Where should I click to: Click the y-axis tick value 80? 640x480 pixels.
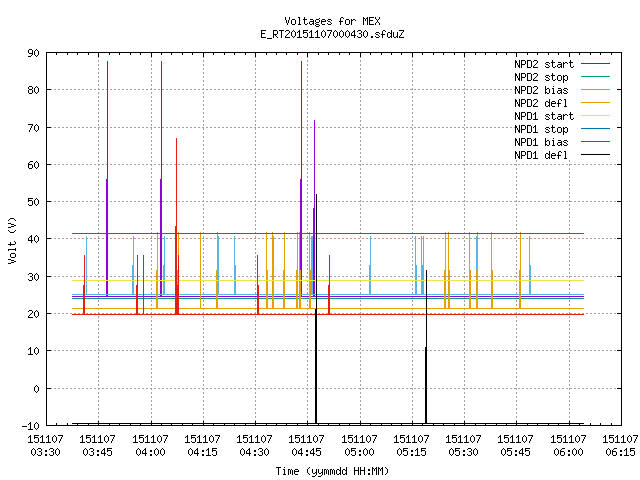pyautogui.click(x=33, y=90)
